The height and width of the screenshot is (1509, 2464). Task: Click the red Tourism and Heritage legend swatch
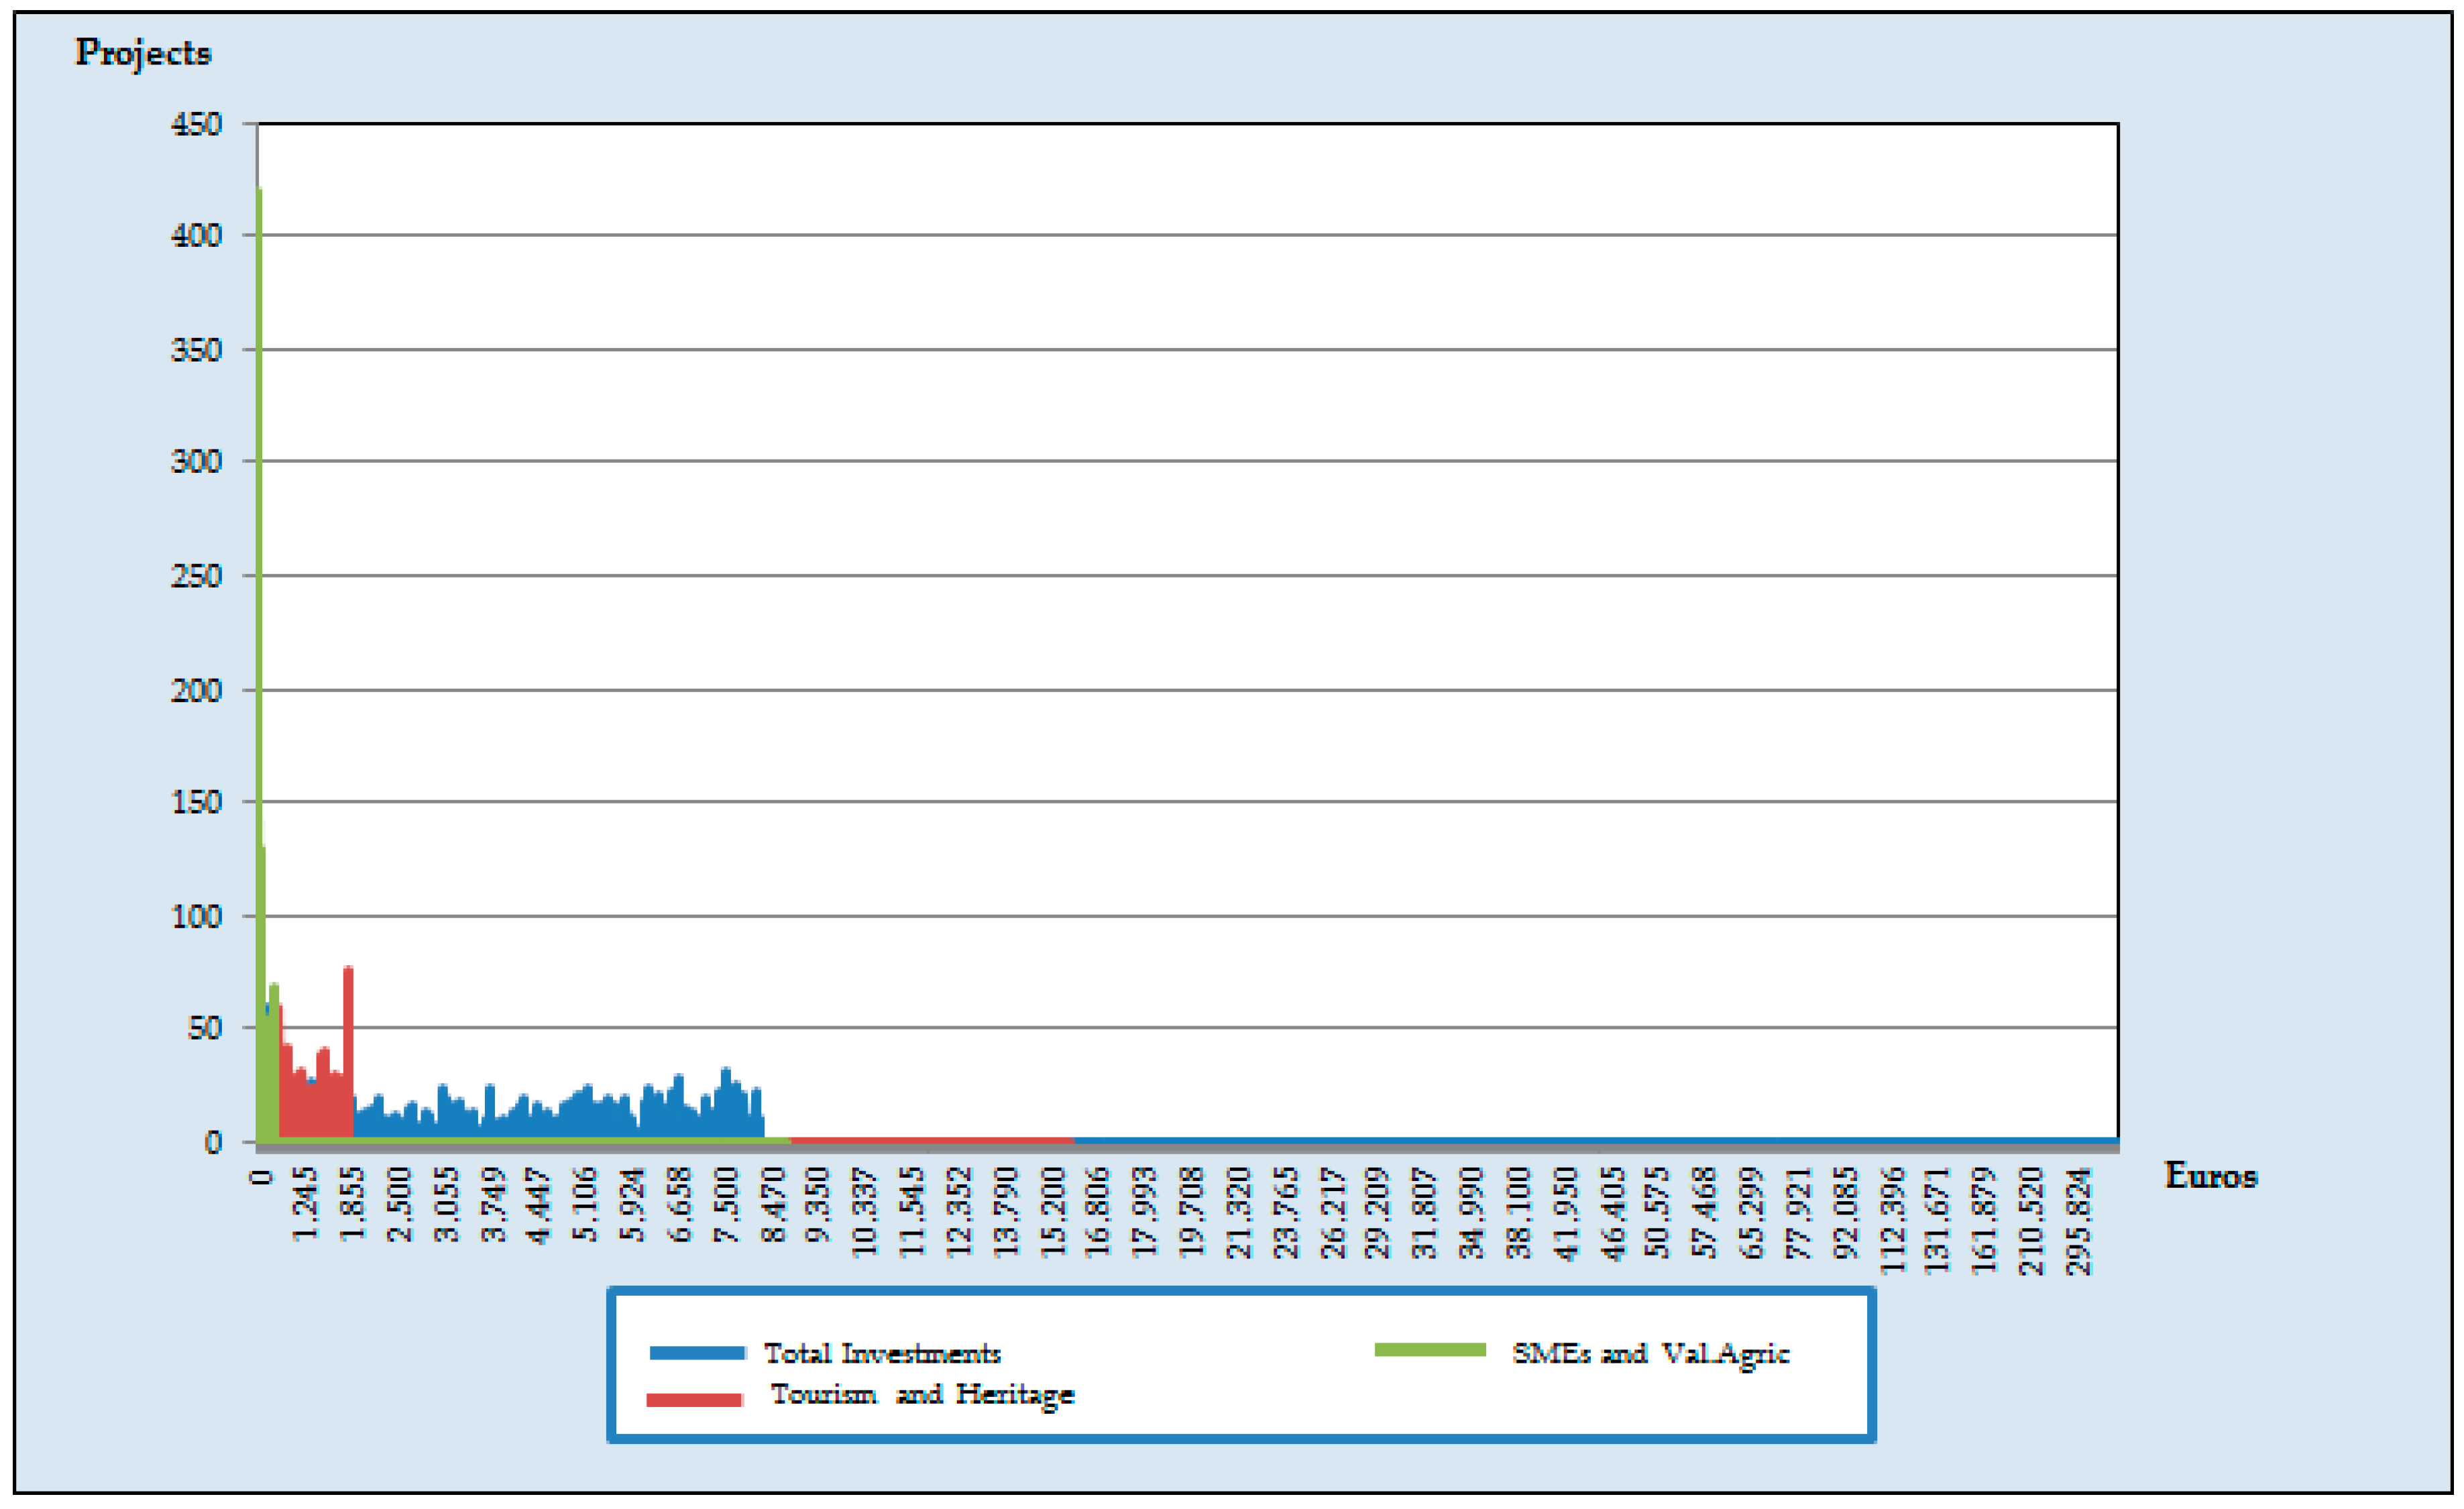(x=694, y=1400)
